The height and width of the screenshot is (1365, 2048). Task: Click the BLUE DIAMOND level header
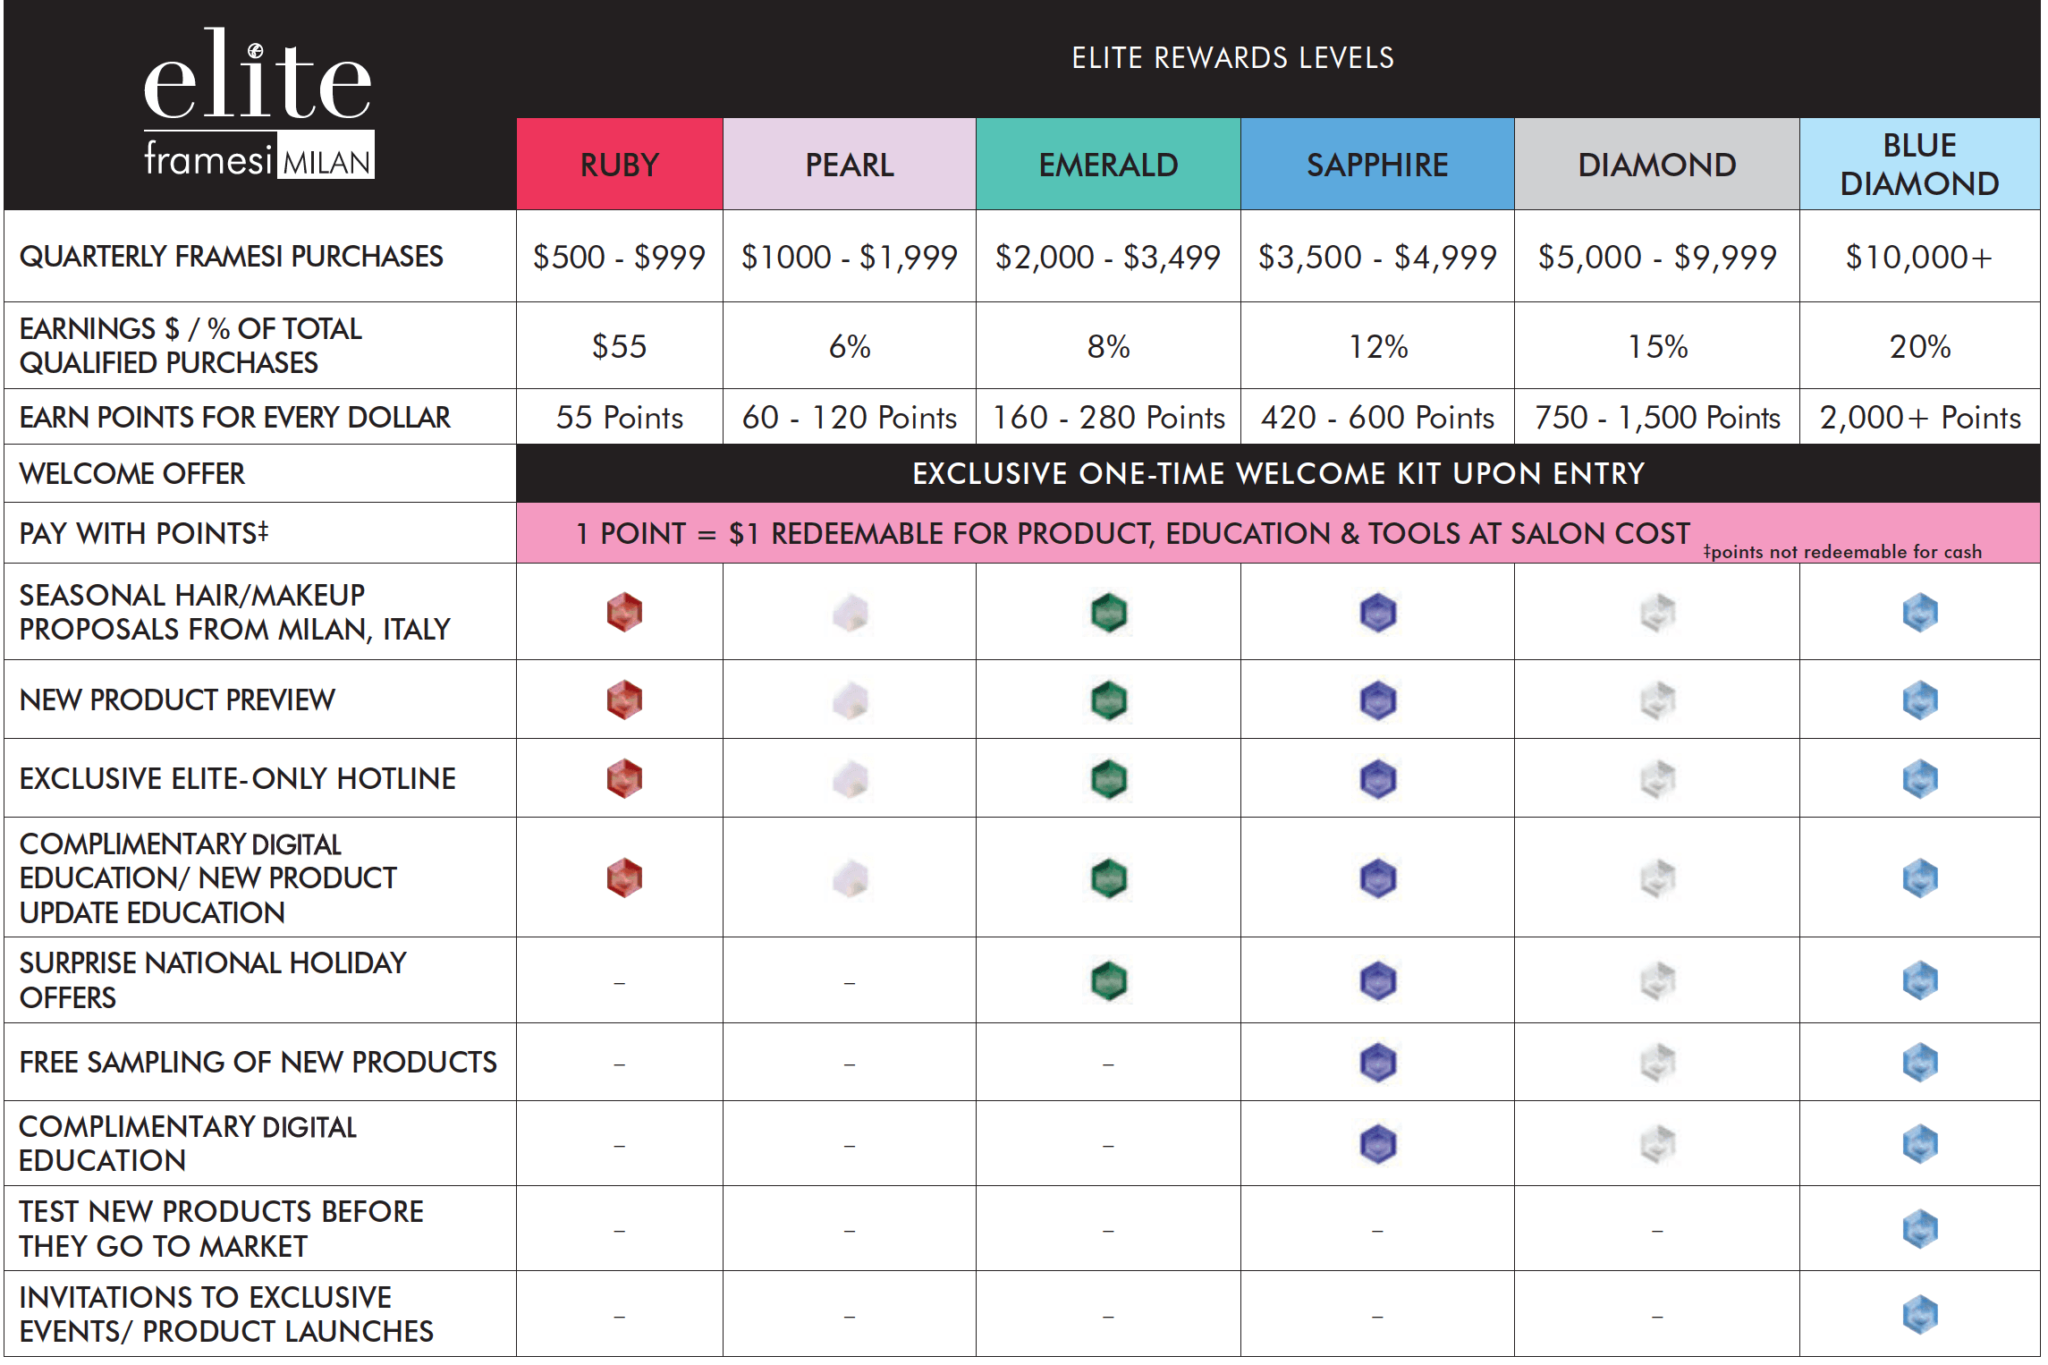pyautogui.click(x=1919, y=165)
